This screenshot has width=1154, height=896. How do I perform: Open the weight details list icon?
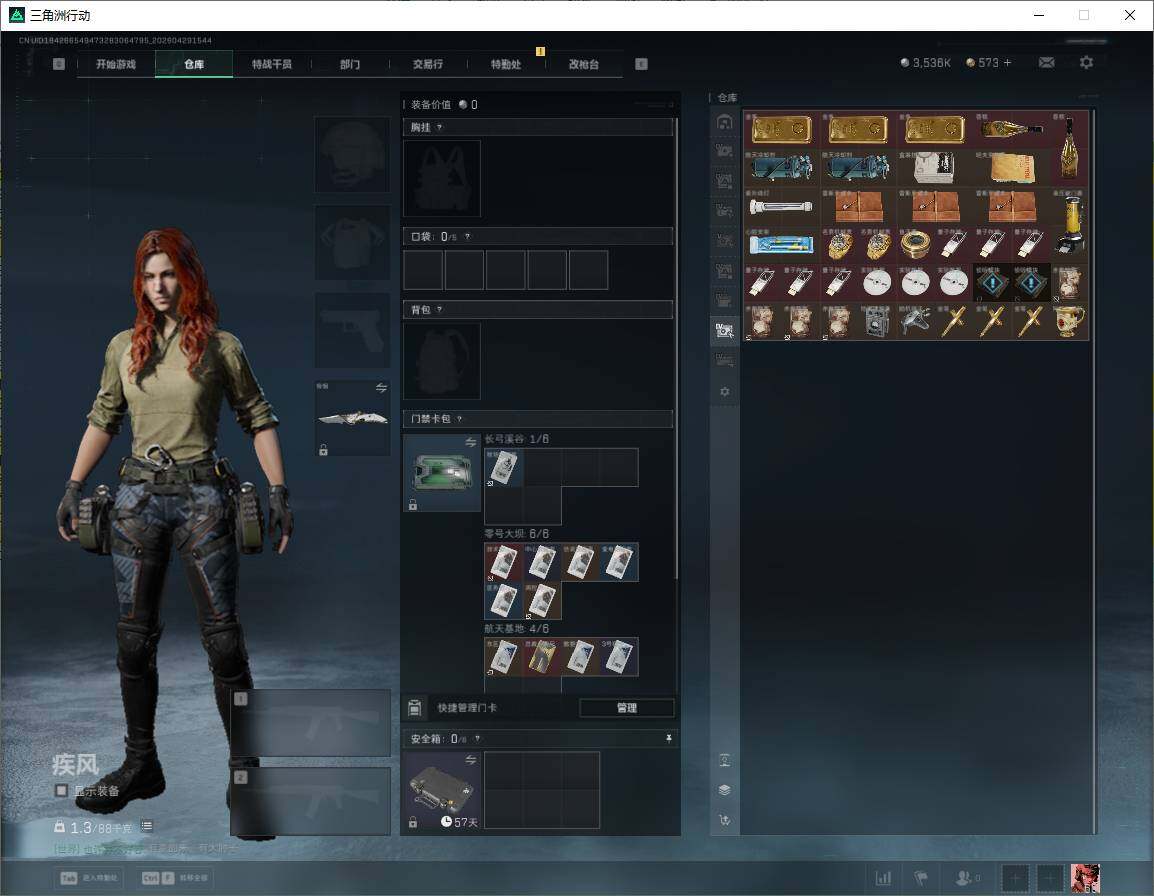coord(146,827)
